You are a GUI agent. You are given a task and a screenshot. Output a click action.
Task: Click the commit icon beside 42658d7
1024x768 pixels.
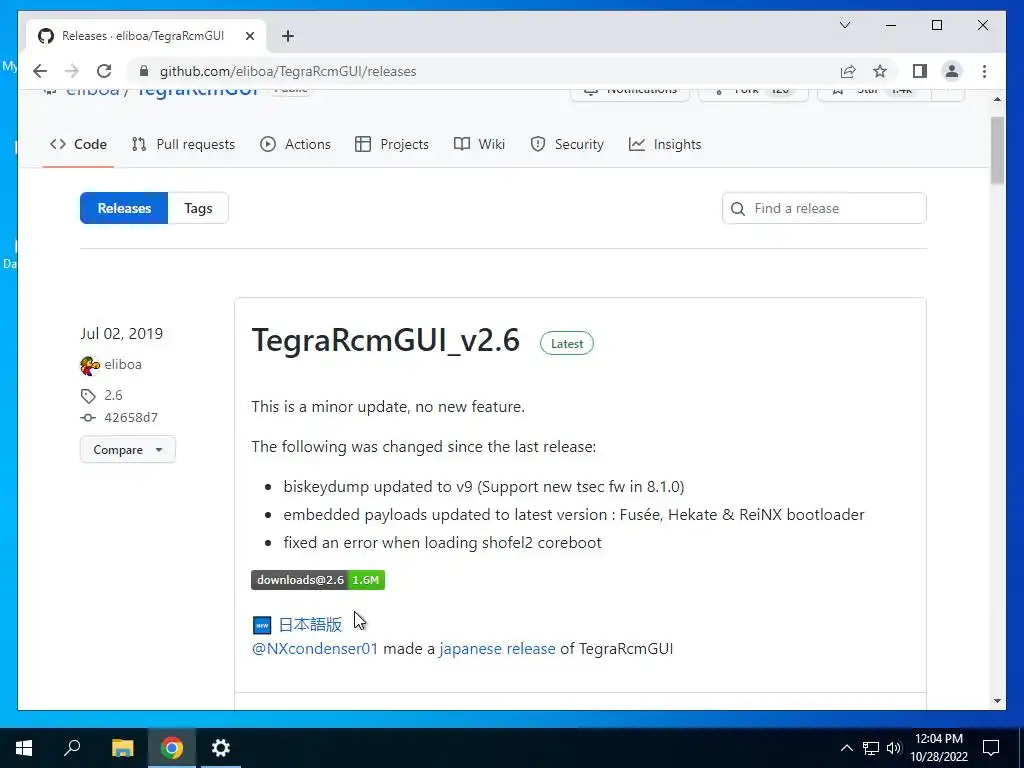coord(88,418)
